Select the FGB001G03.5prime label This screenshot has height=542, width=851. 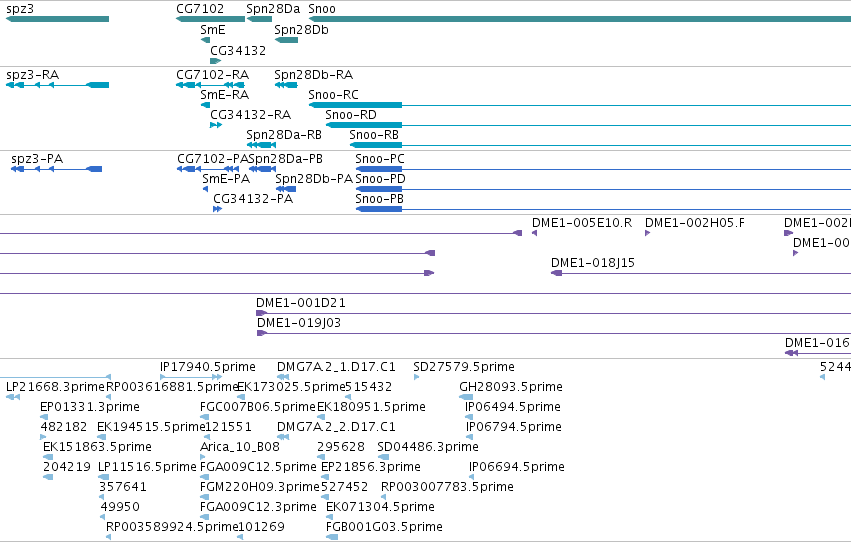point(384,527)
